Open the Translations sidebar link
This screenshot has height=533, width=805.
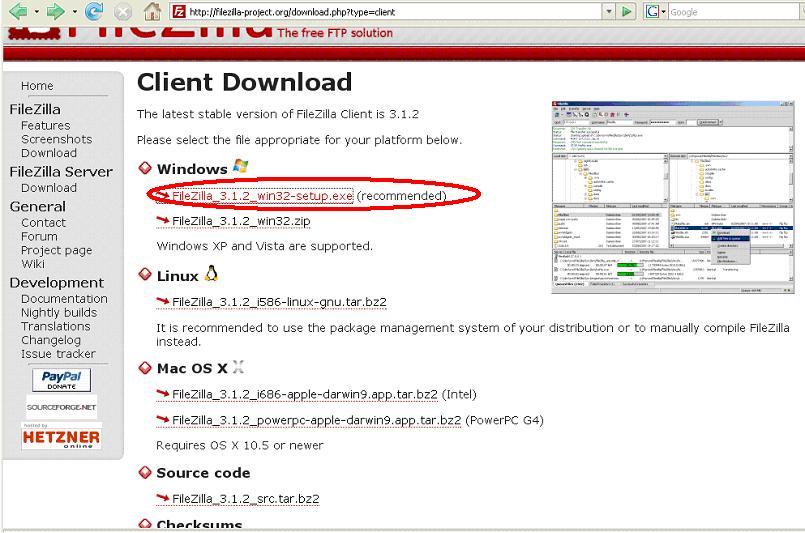coord(55,327)
